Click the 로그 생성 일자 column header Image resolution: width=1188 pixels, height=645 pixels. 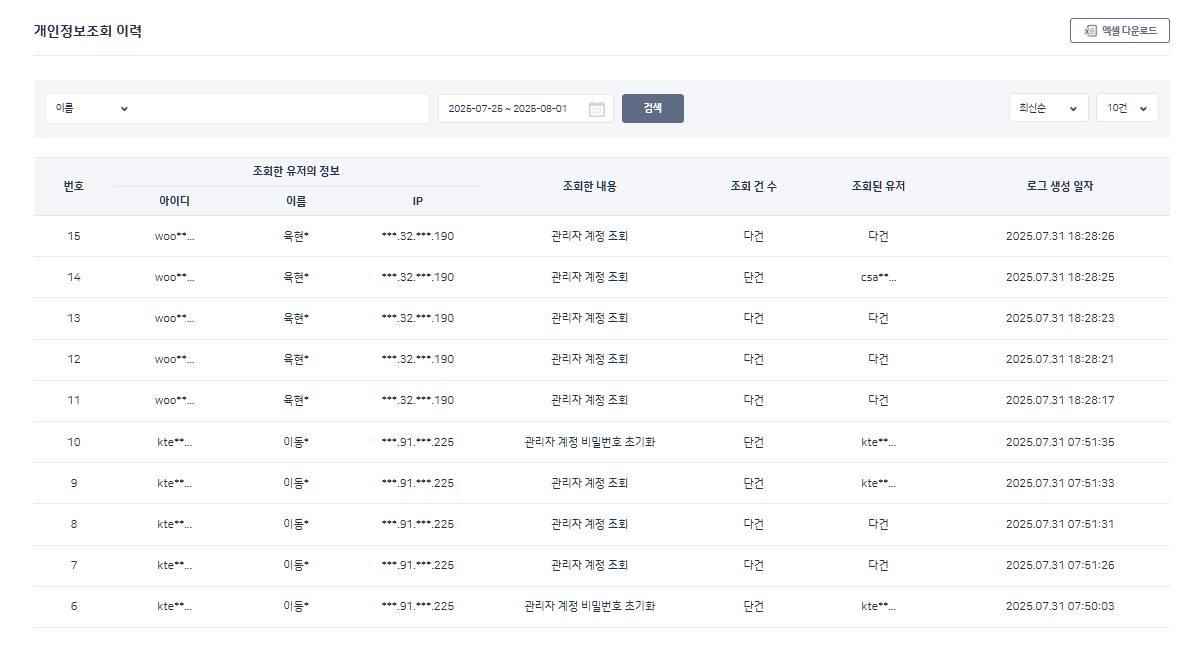(x=1059, y=186)
